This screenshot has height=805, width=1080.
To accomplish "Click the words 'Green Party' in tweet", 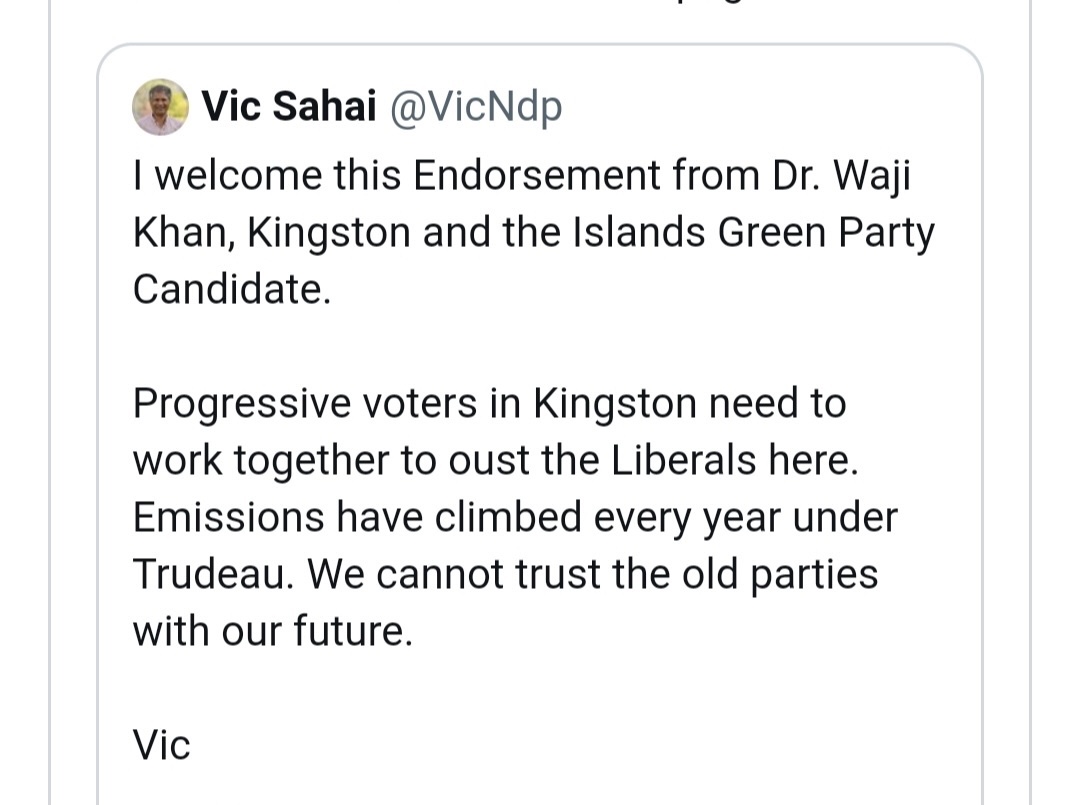I will (826, 233).
